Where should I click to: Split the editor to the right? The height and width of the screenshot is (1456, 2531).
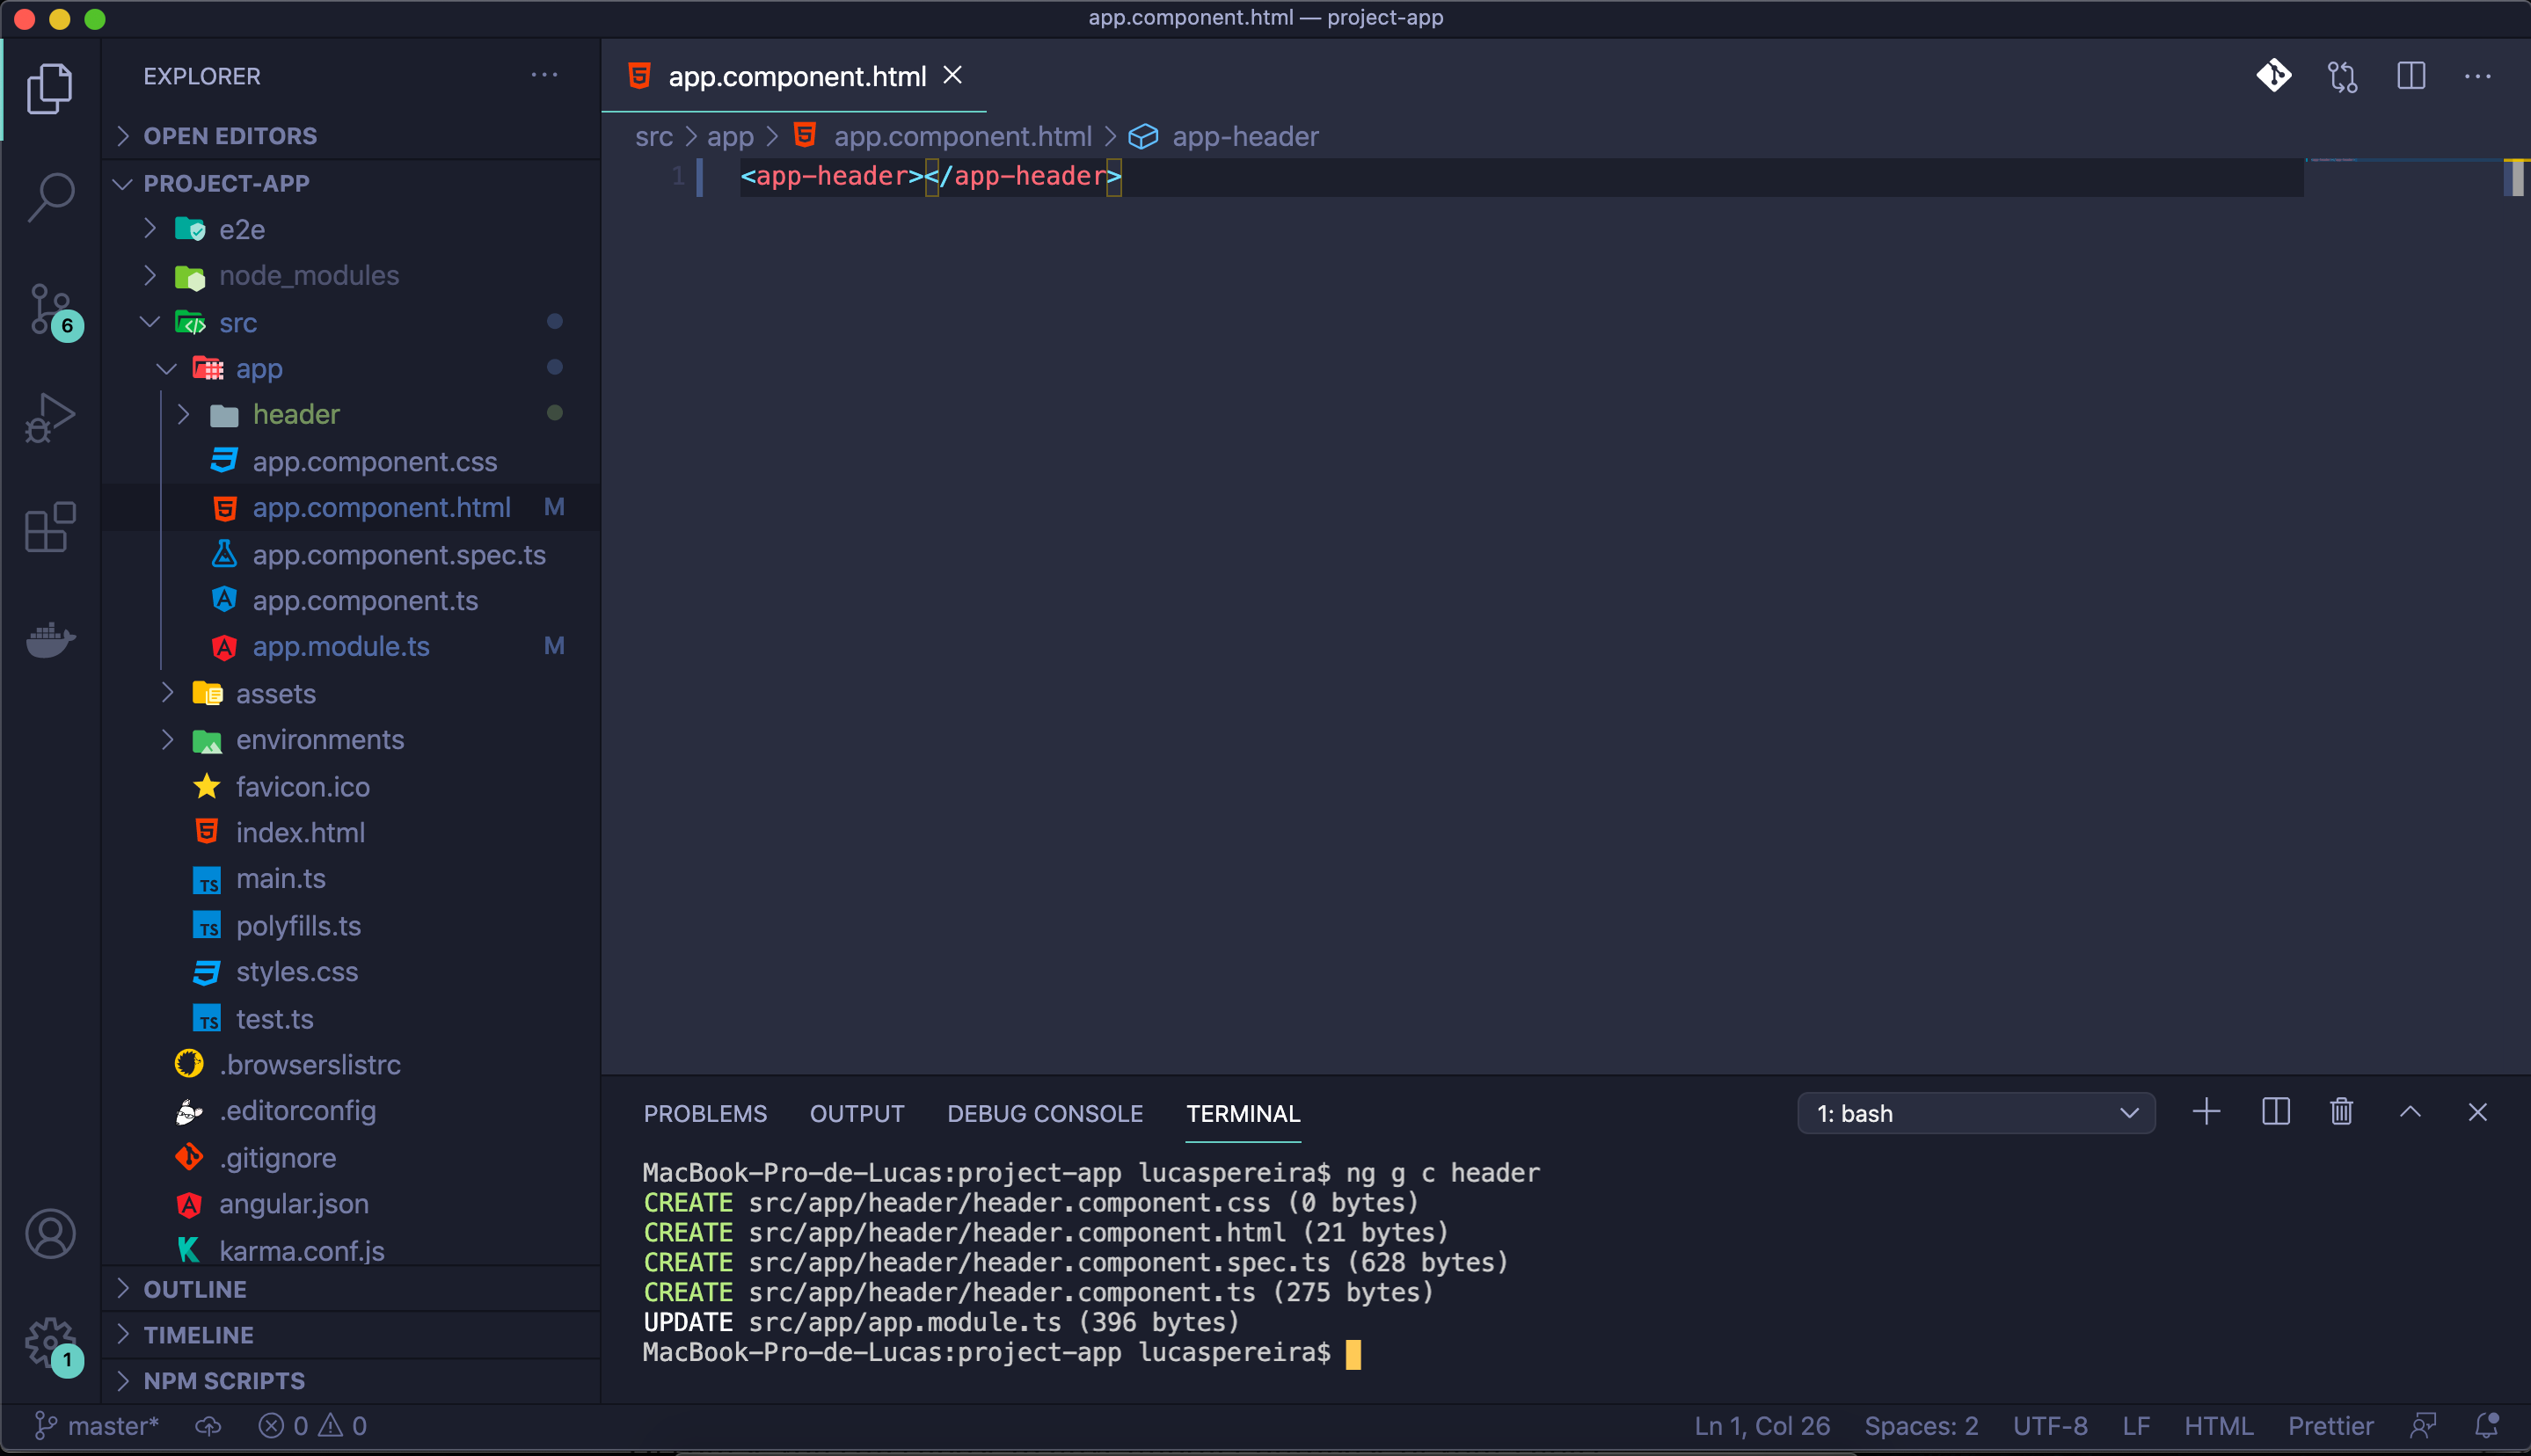pyautogui.click(x=2411, y=76)
